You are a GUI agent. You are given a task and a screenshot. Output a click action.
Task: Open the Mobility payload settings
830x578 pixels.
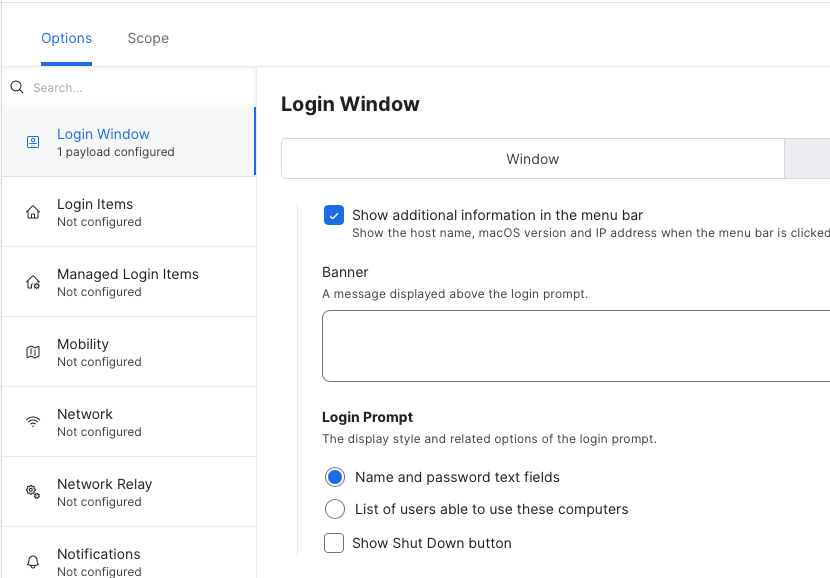(x=128, y=352)
